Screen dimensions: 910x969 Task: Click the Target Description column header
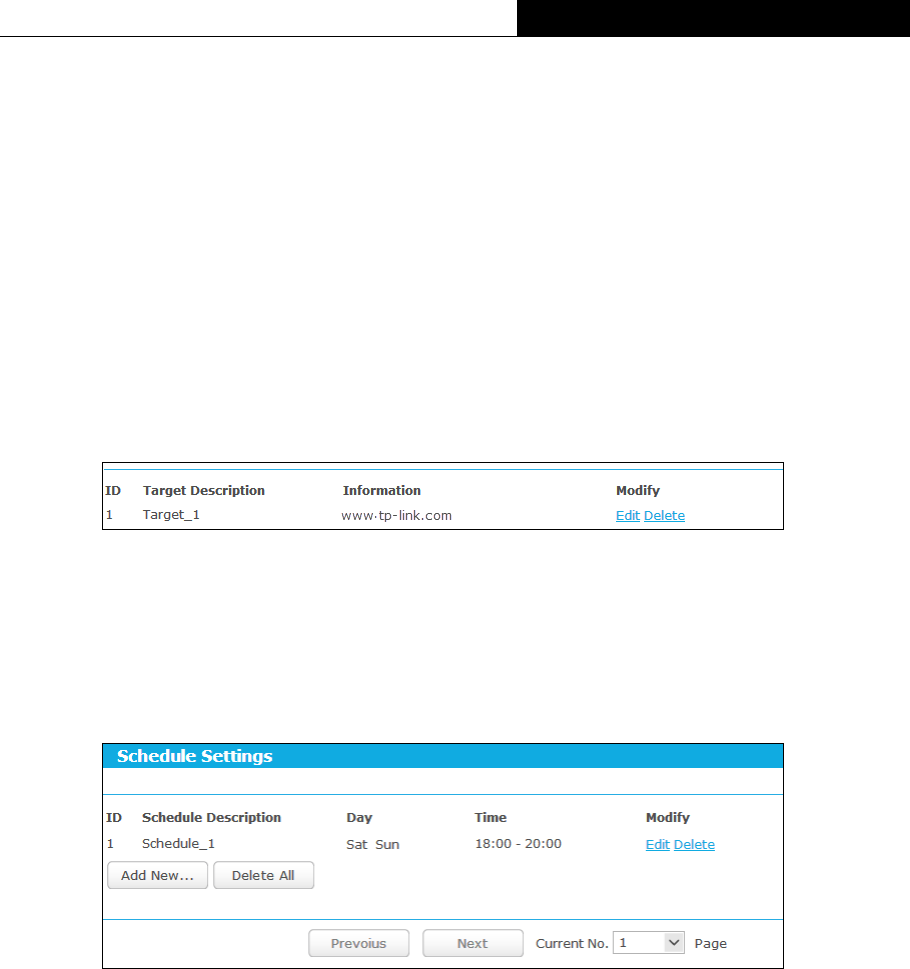tap(204, 490)
